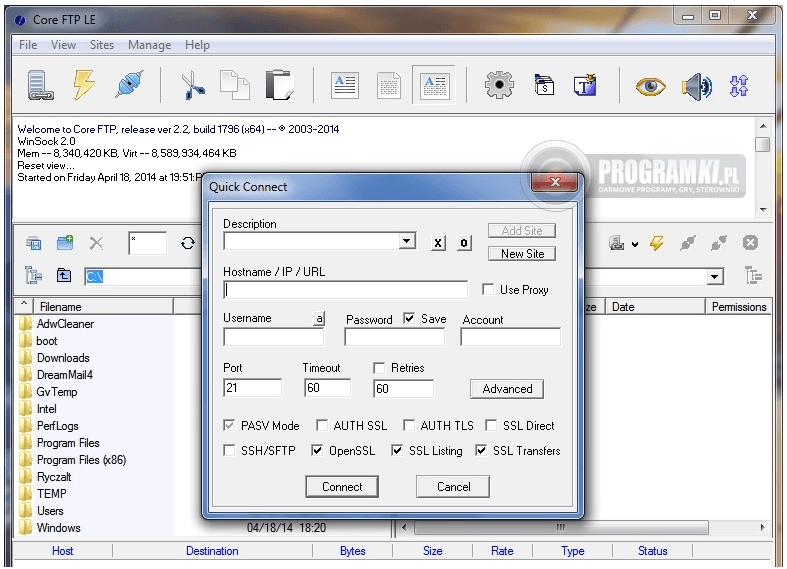Tick the Retries checkbox

(x=379, y=368)
